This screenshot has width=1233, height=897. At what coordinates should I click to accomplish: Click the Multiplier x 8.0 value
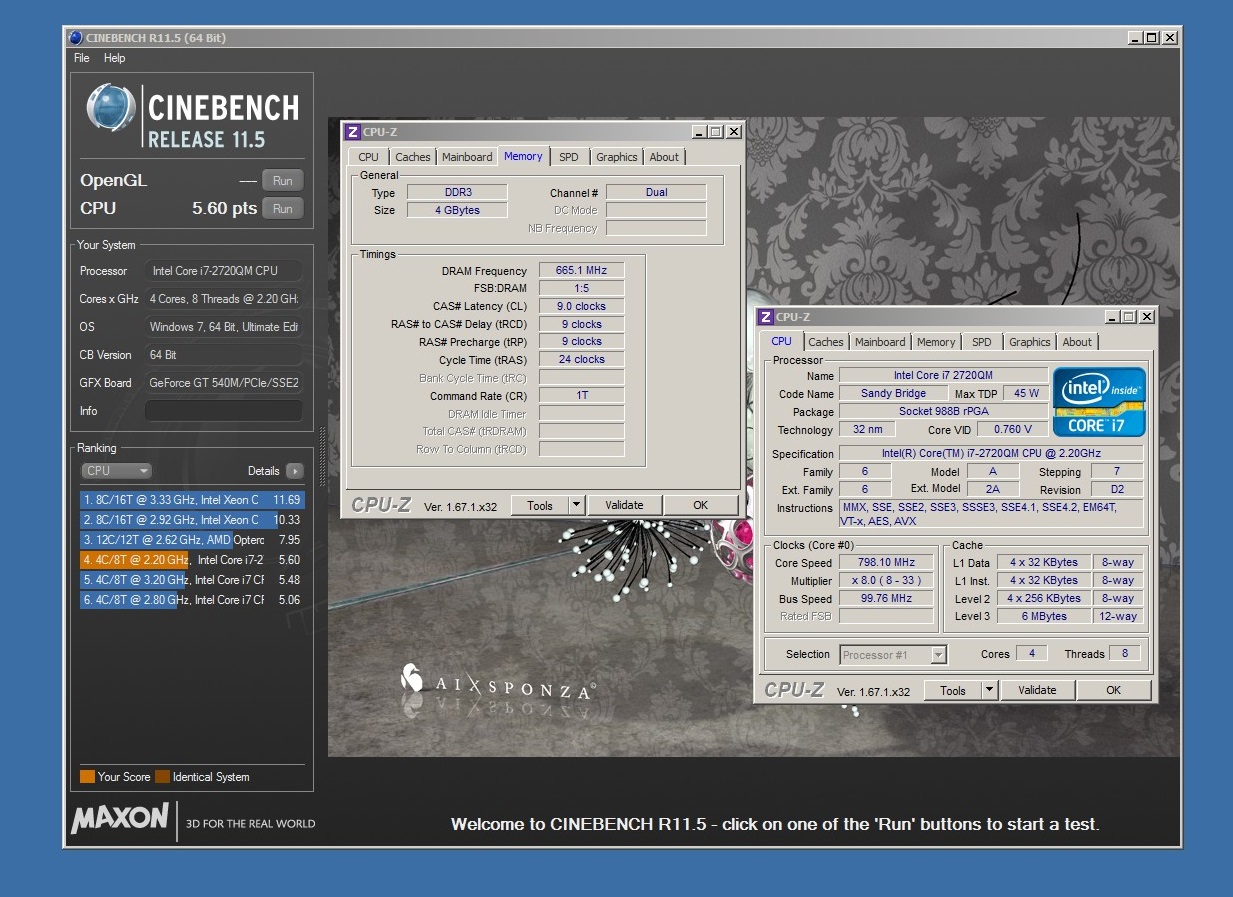[x=886, y=580]
